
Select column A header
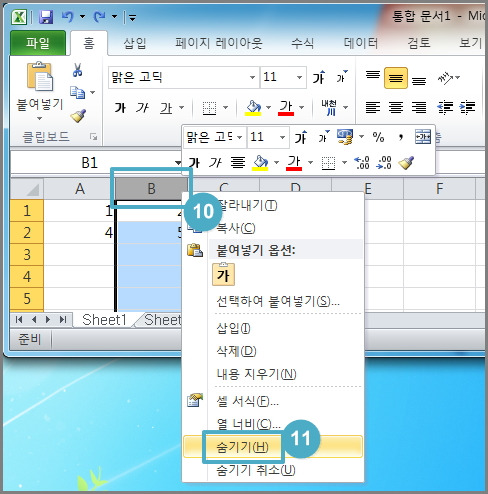[79, 189]
